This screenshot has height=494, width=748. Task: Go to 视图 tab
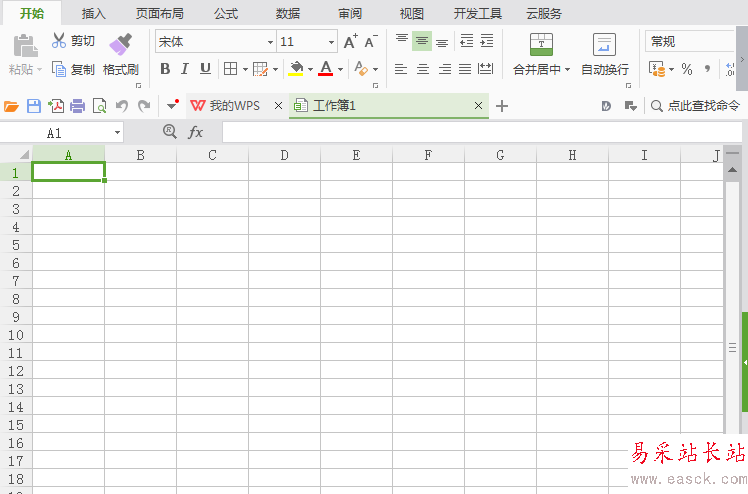(412, 13)
